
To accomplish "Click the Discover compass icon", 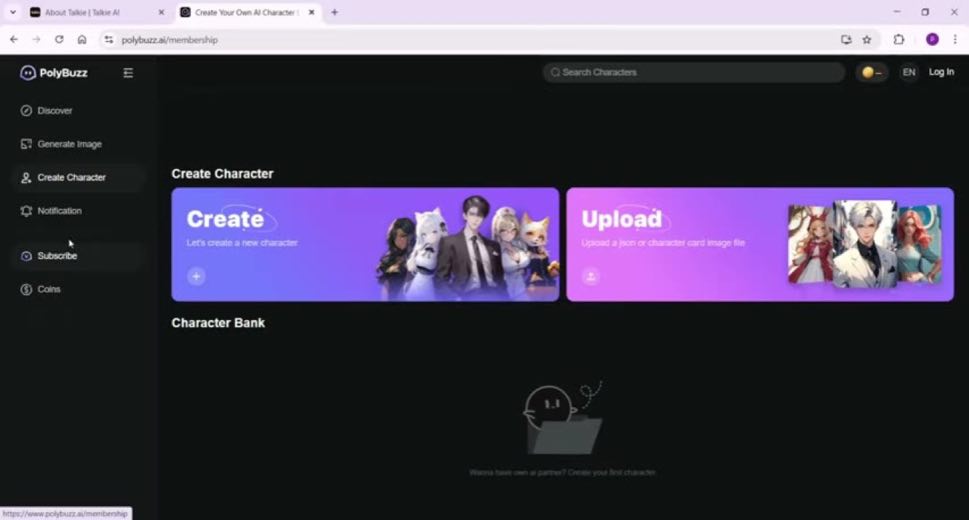I will (x=26, y=111).
